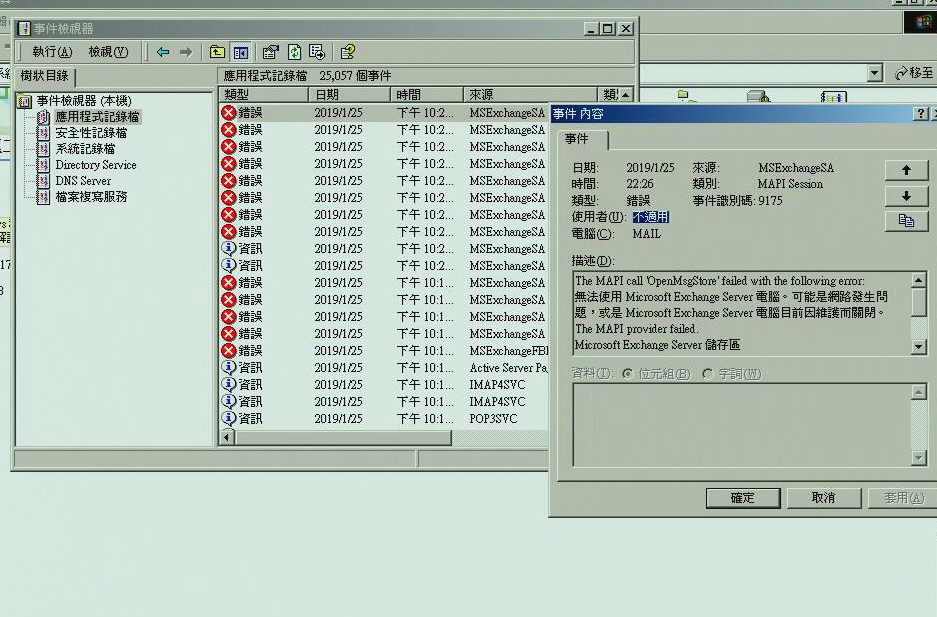This screenshot has height=617, width=937.
Task: Click the info icon of Active Server Pa row
Action: point(228,367)
